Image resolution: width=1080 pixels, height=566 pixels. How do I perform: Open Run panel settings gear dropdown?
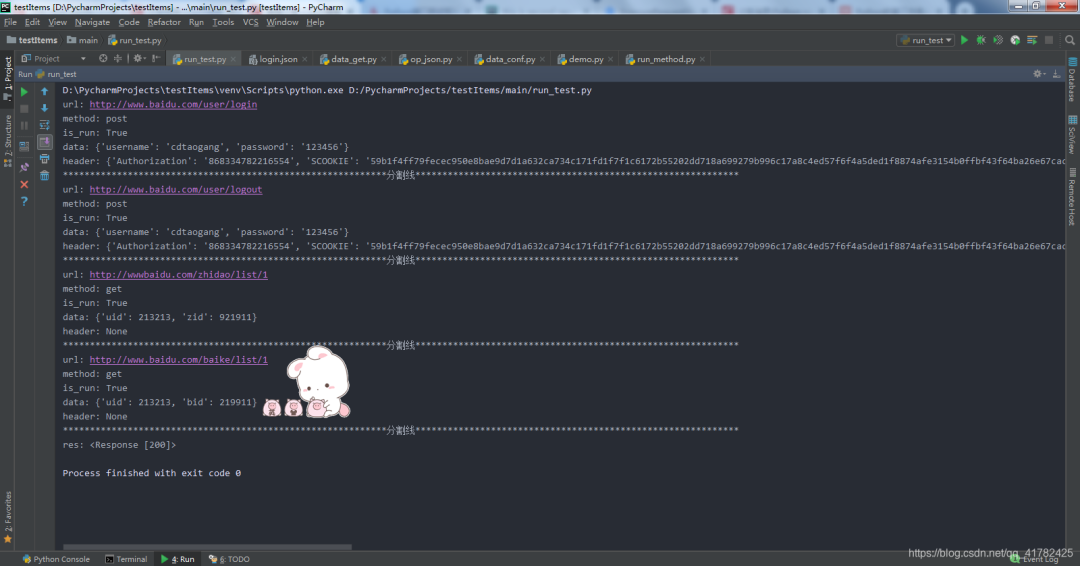click(x=1039, y=74)
